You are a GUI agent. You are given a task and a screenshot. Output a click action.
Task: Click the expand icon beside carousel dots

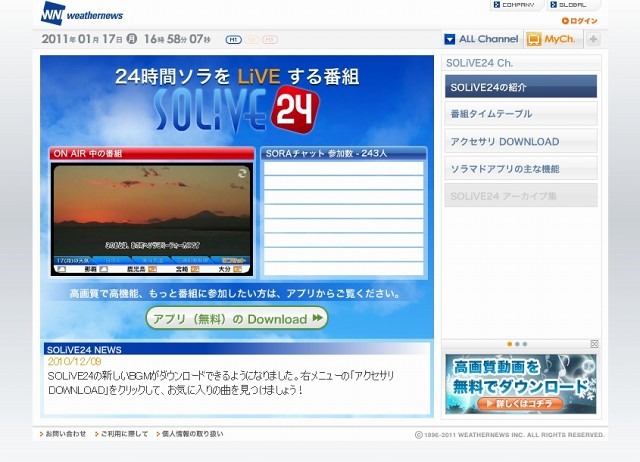(x=594, y=344)
